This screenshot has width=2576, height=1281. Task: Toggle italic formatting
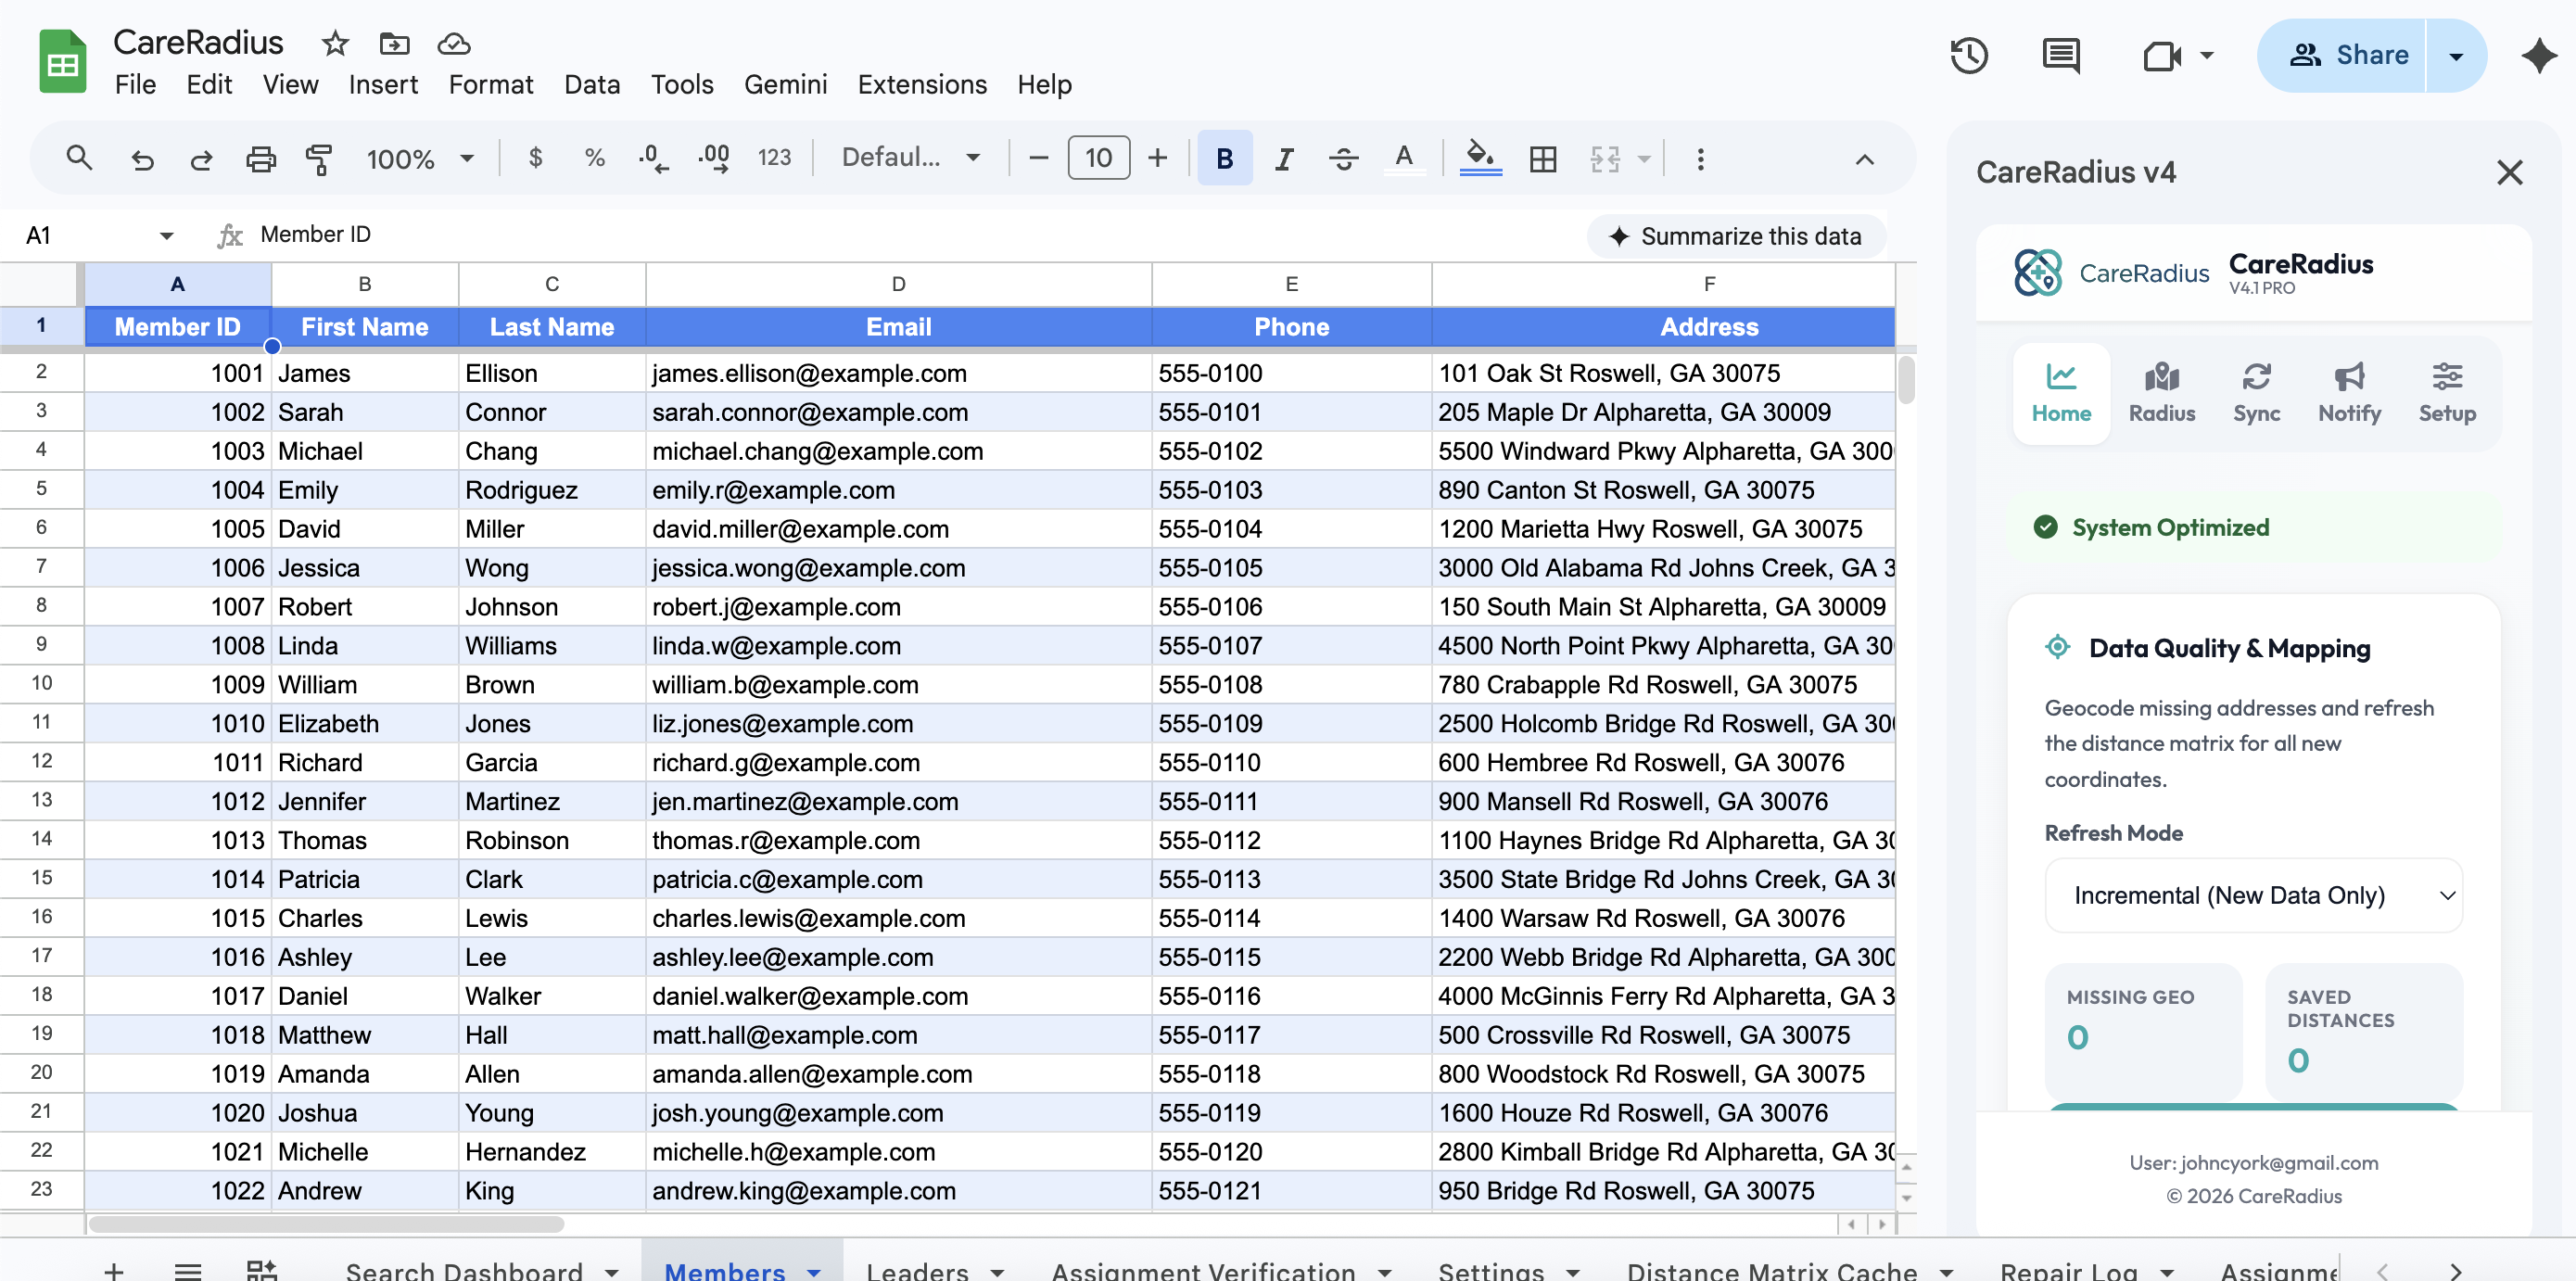(x=1284, y=158)
